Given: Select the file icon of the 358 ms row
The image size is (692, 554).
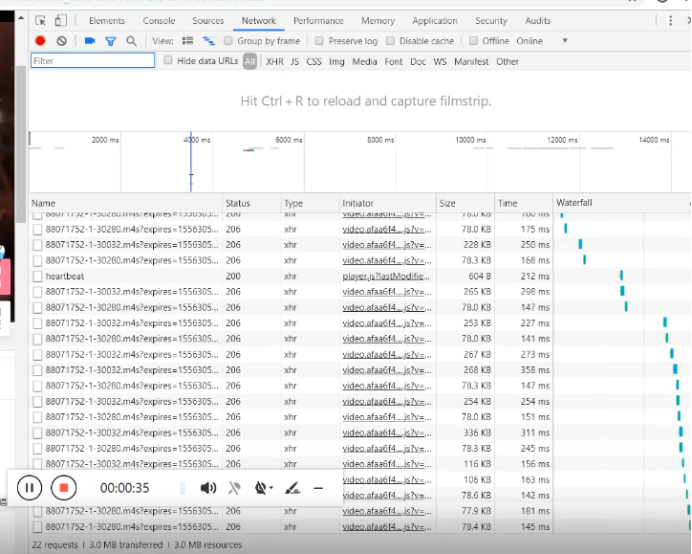Looking at the screenshot, I should 38,370.
